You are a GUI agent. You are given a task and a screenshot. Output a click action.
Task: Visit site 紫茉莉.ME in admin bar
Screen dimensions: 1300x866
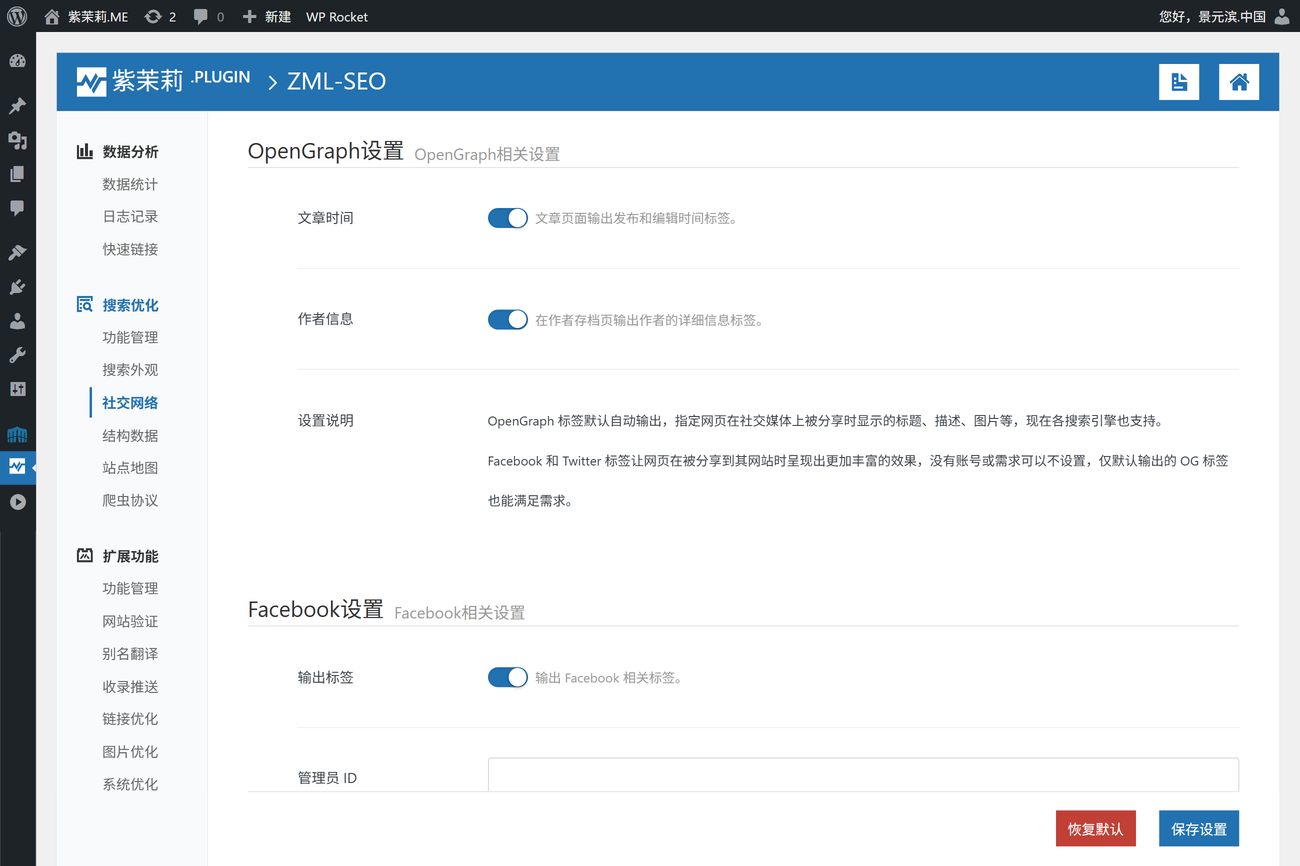pos(86,16)
